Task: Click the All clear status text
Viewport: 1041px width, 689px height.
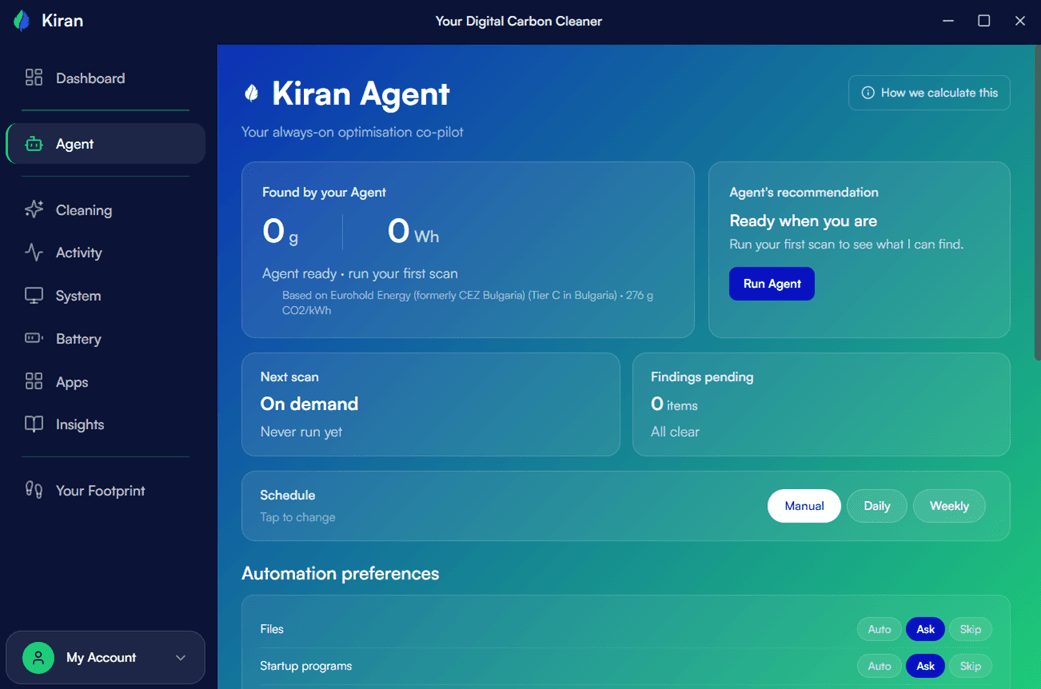Action: click(675, 431)
